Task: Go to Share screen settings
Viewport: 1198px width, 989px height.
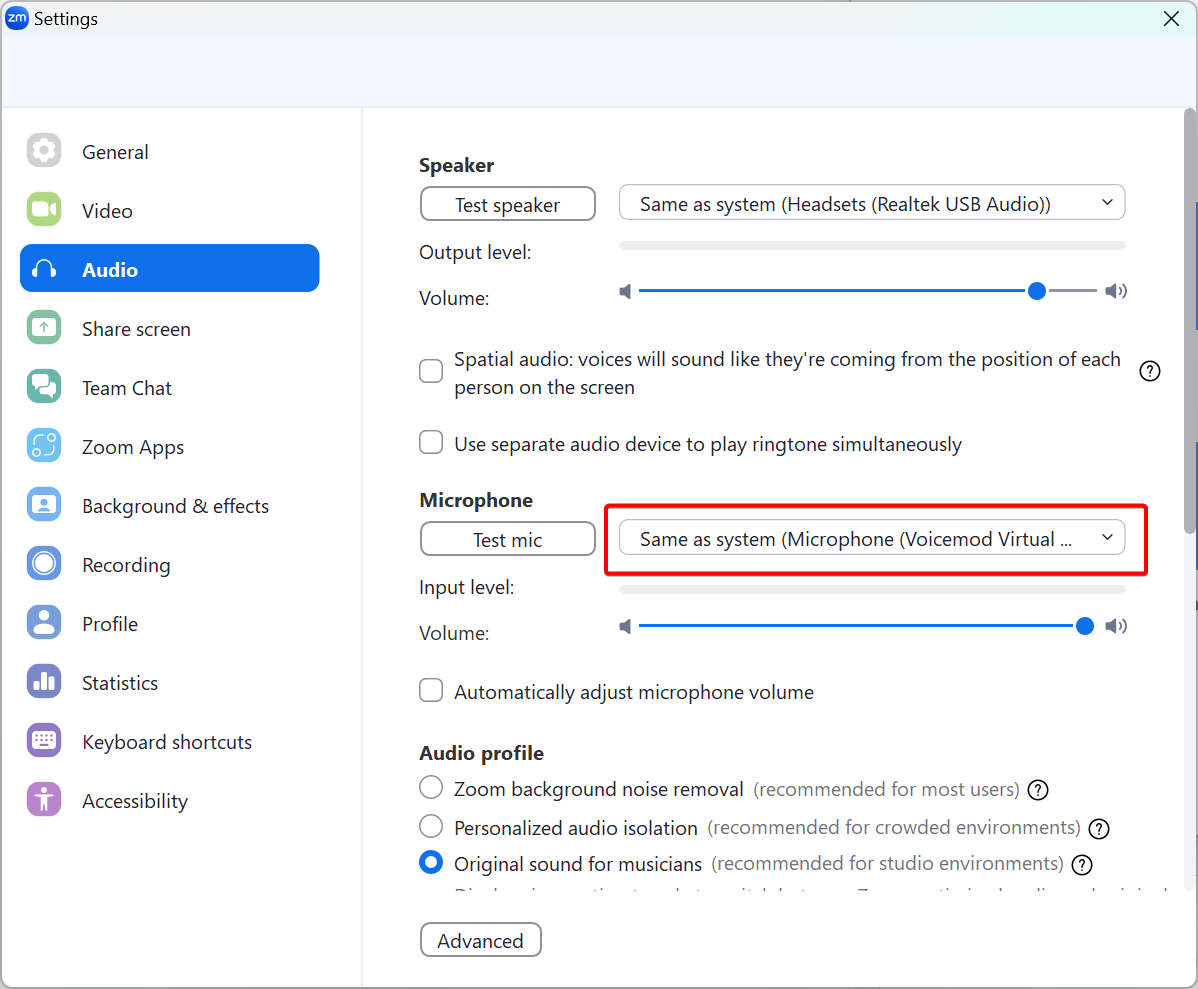Action: (x=170, y=329)
